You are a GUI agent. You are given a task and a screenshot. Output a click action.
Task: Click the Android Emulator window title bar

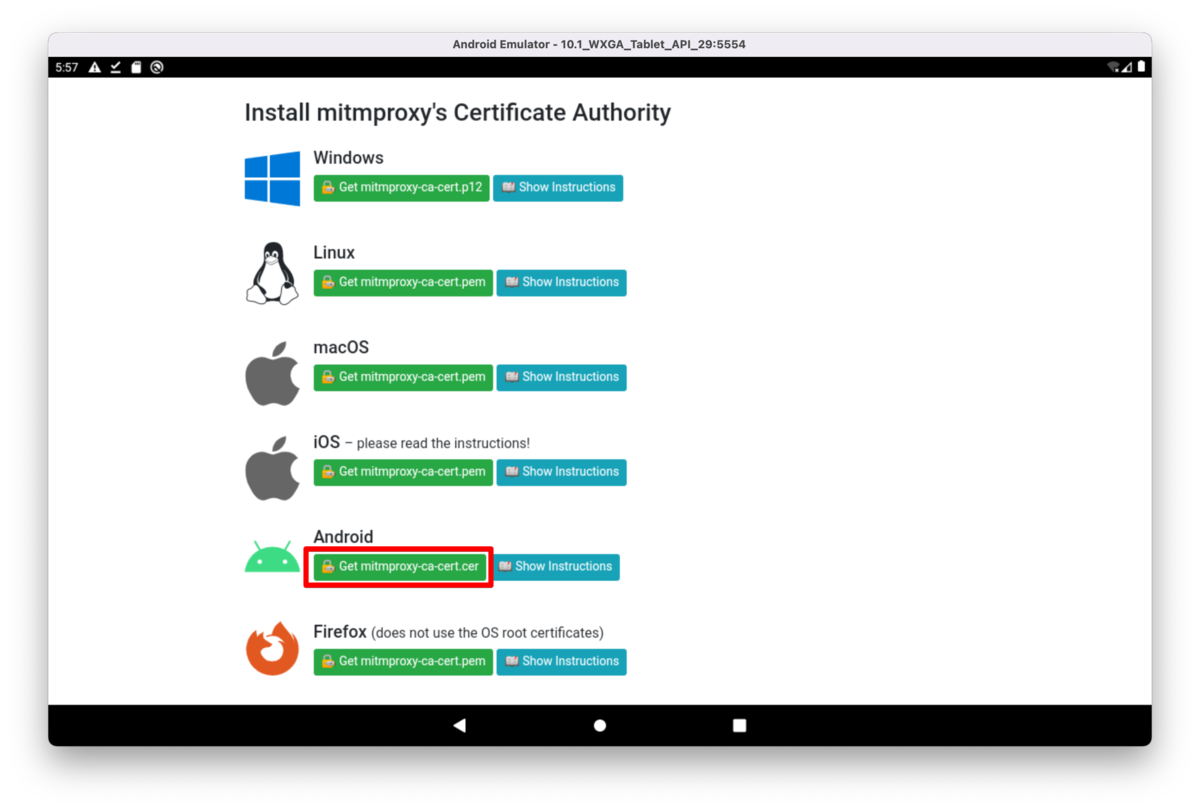coord(600,44)
